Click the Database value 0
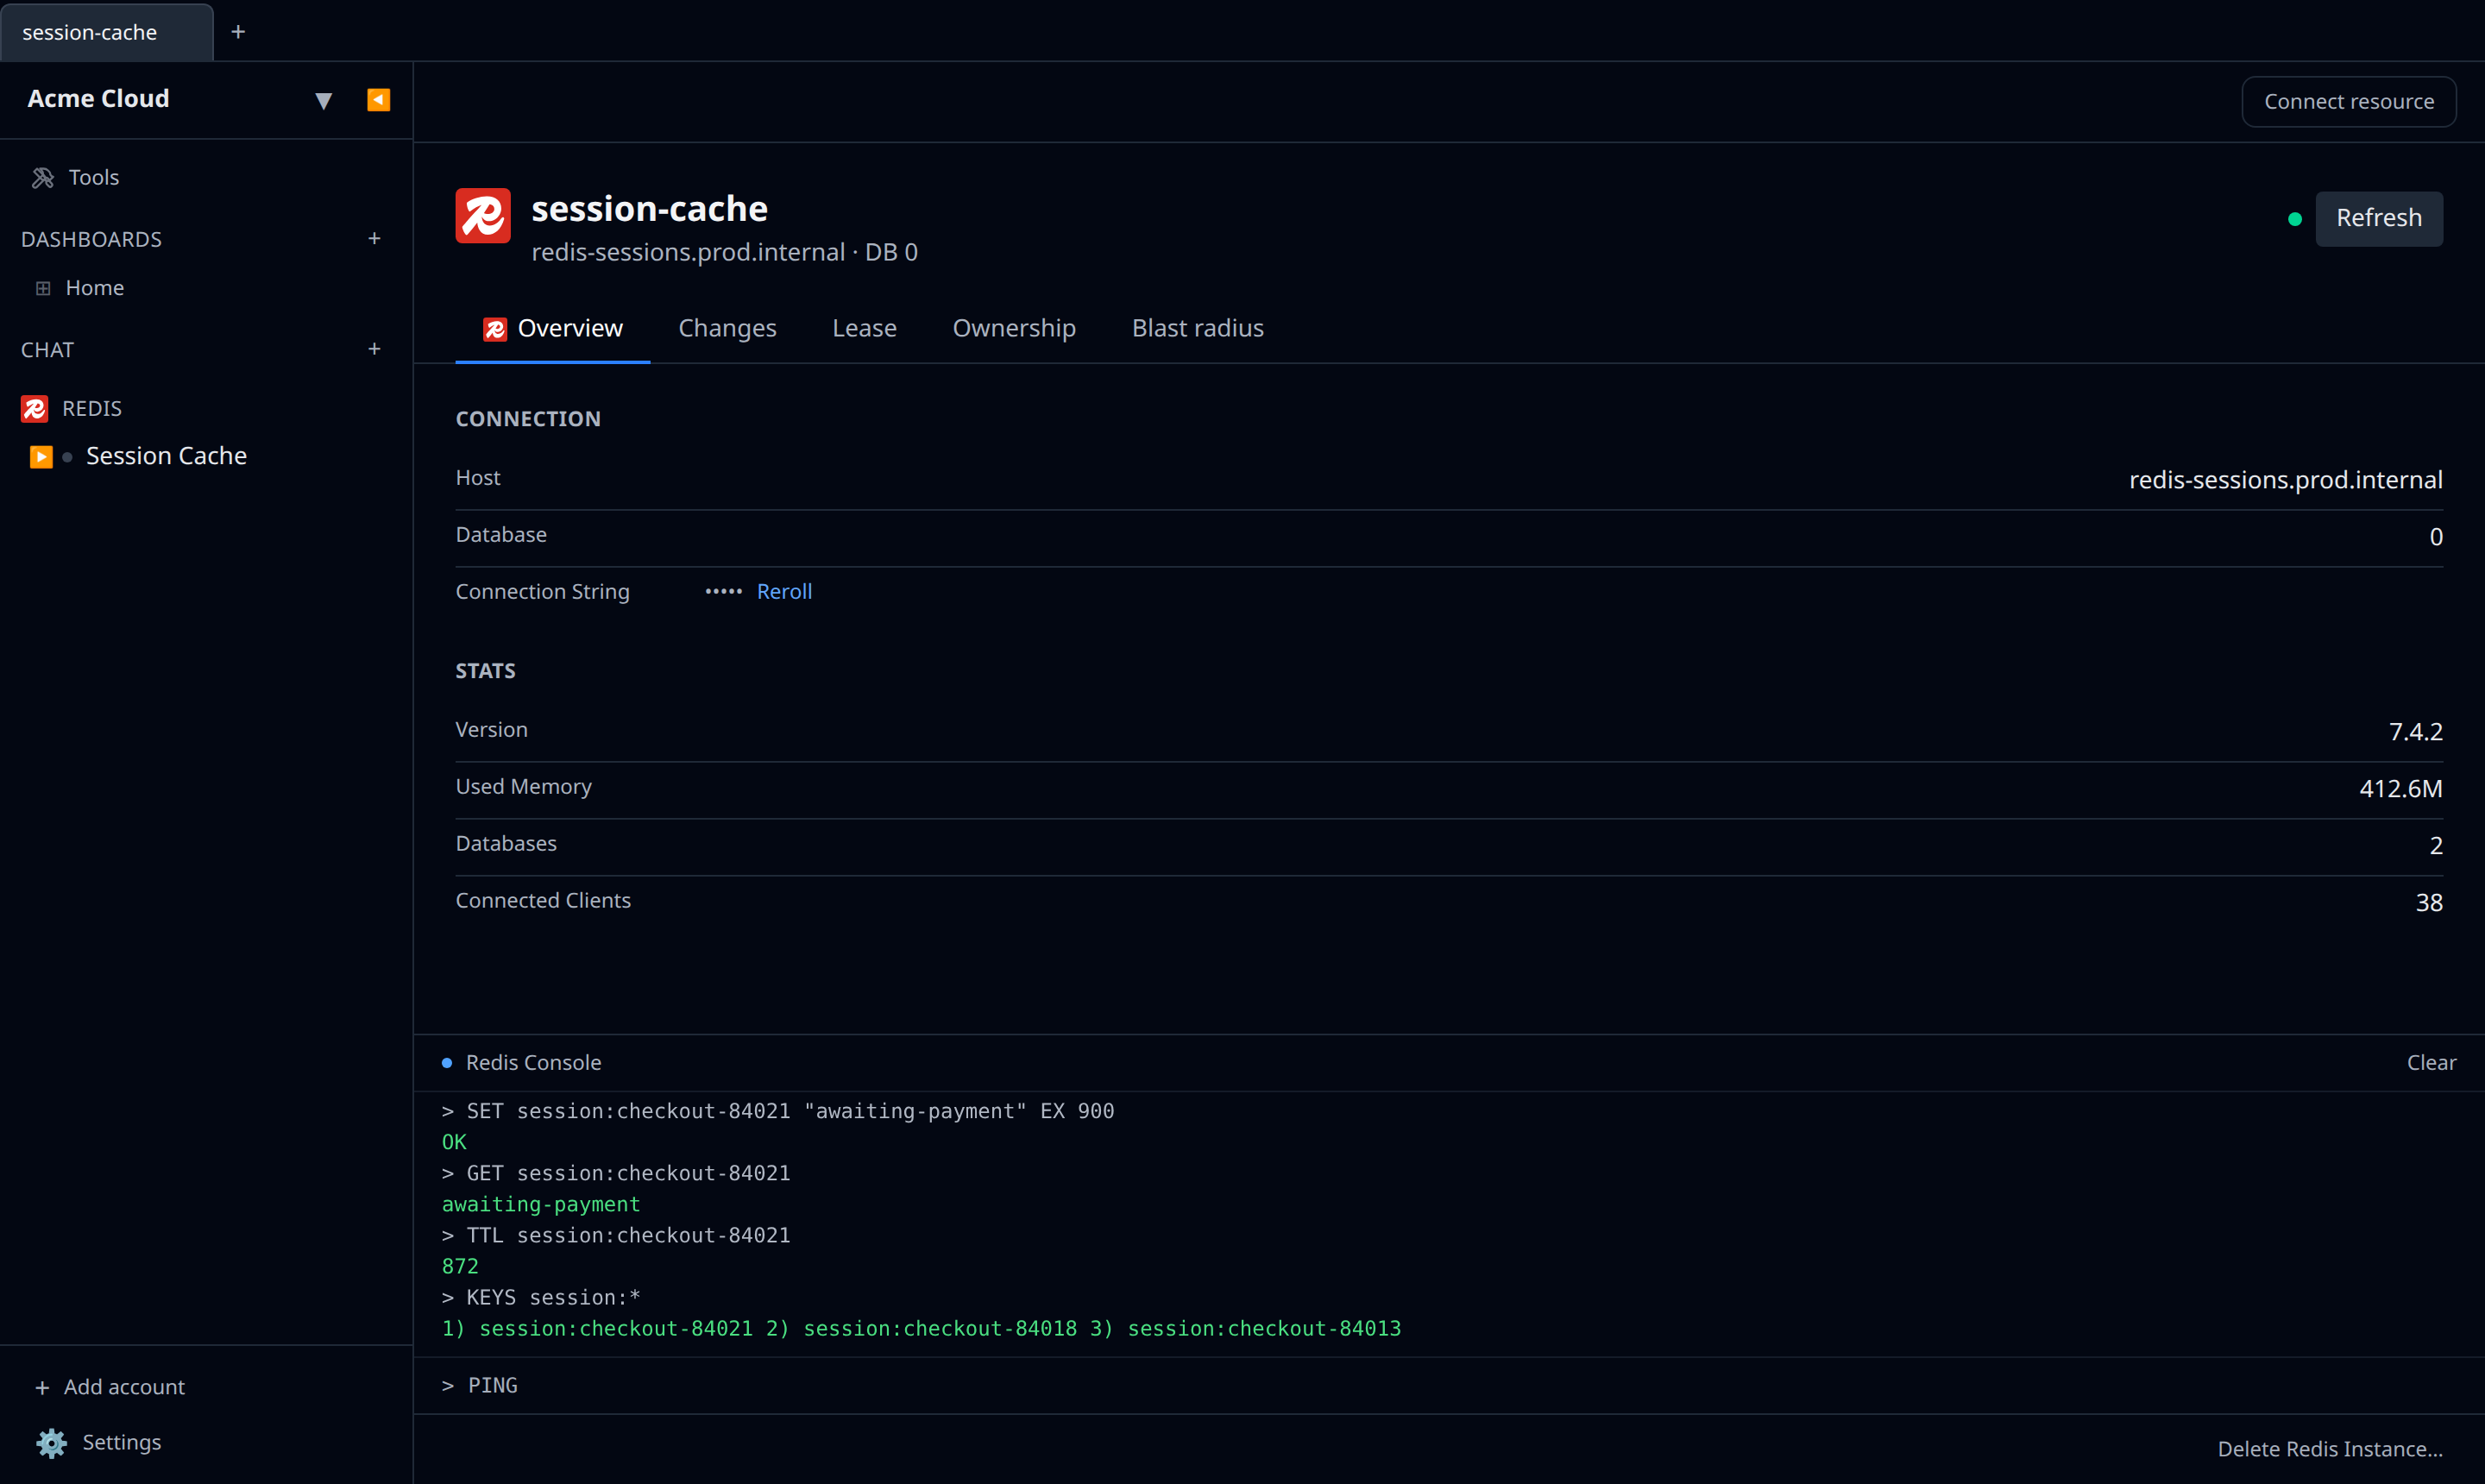 (2435, 537)
